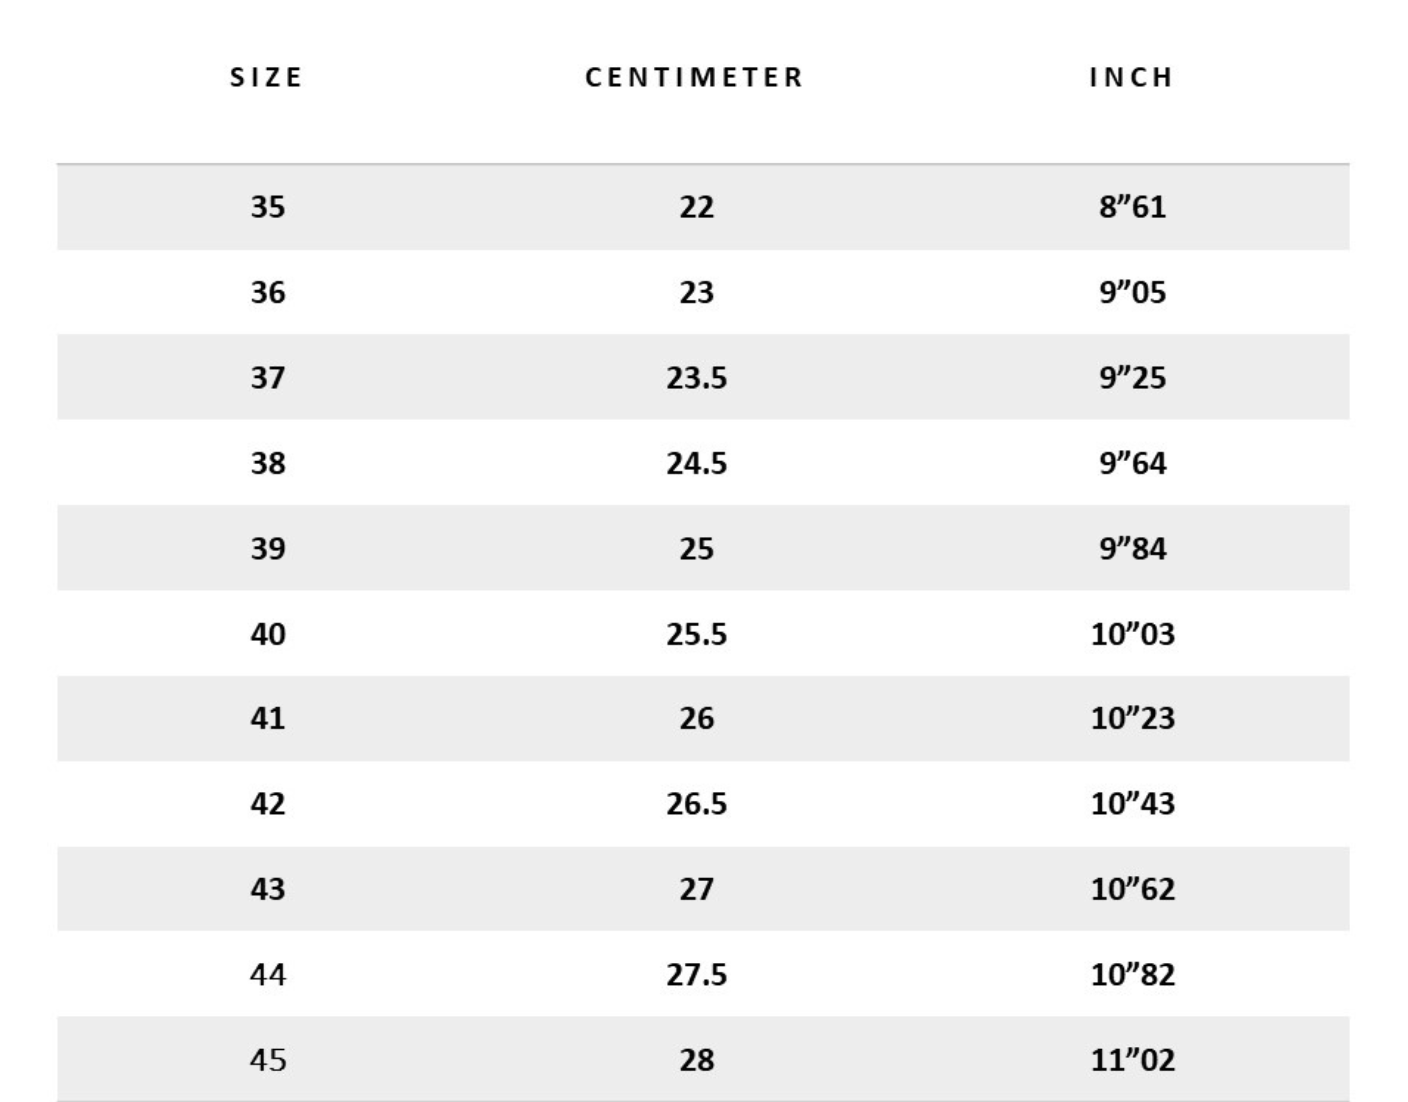The width and height of the screenshot is (1408, 1102).
Task: Click the 25.5 centimeter value
Action: point(697,634)
